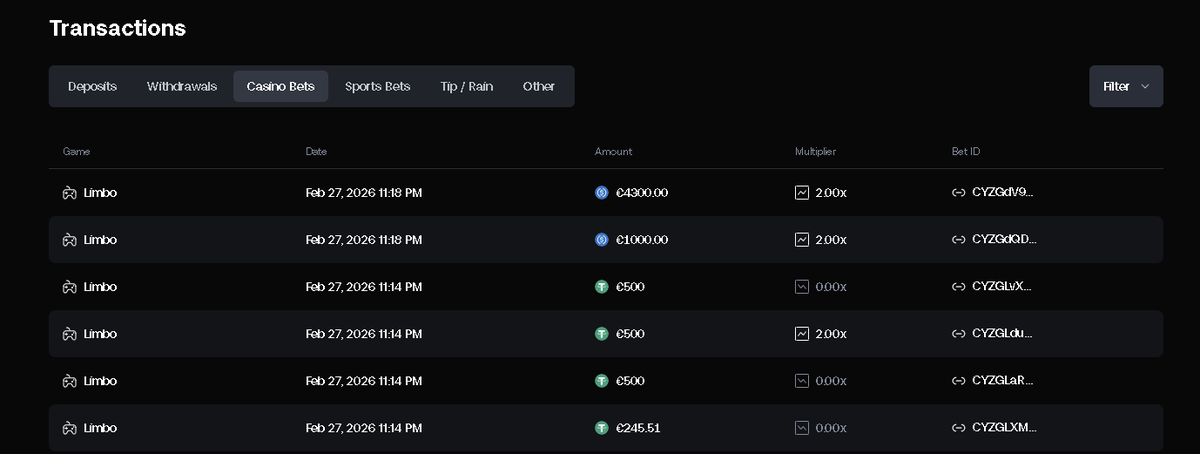Click 2.00x multiplier in CYZGLdu row
The width and height of the screenshot is (1200, 454).
(831, 334)
